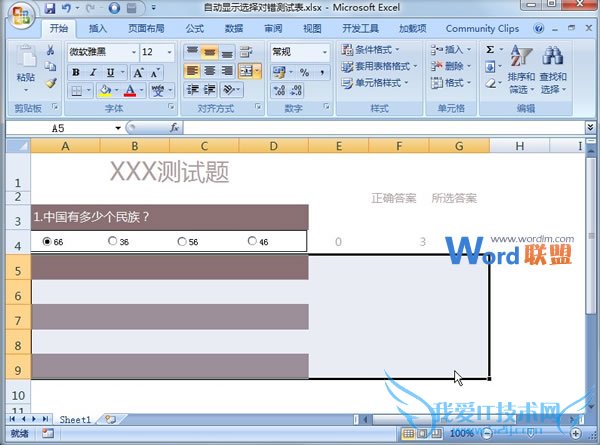Viewport: 600px width, 445px height.
Task: Open the Paste dropdown arrow
Action: [x=26, y=90]
